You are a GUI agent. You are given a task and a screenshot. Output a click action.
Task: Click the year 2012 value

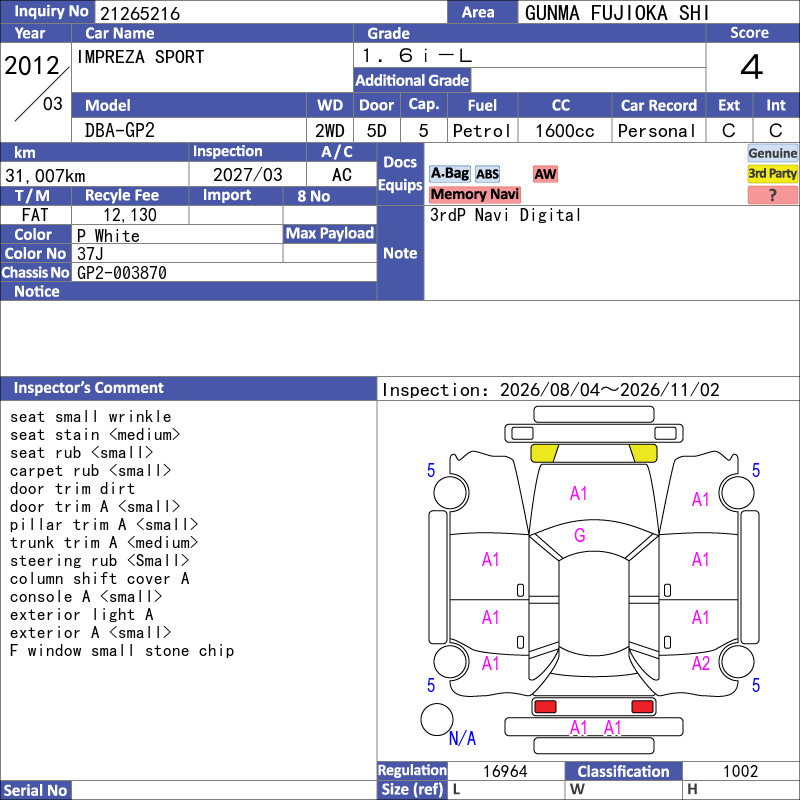tap(32, 65)
